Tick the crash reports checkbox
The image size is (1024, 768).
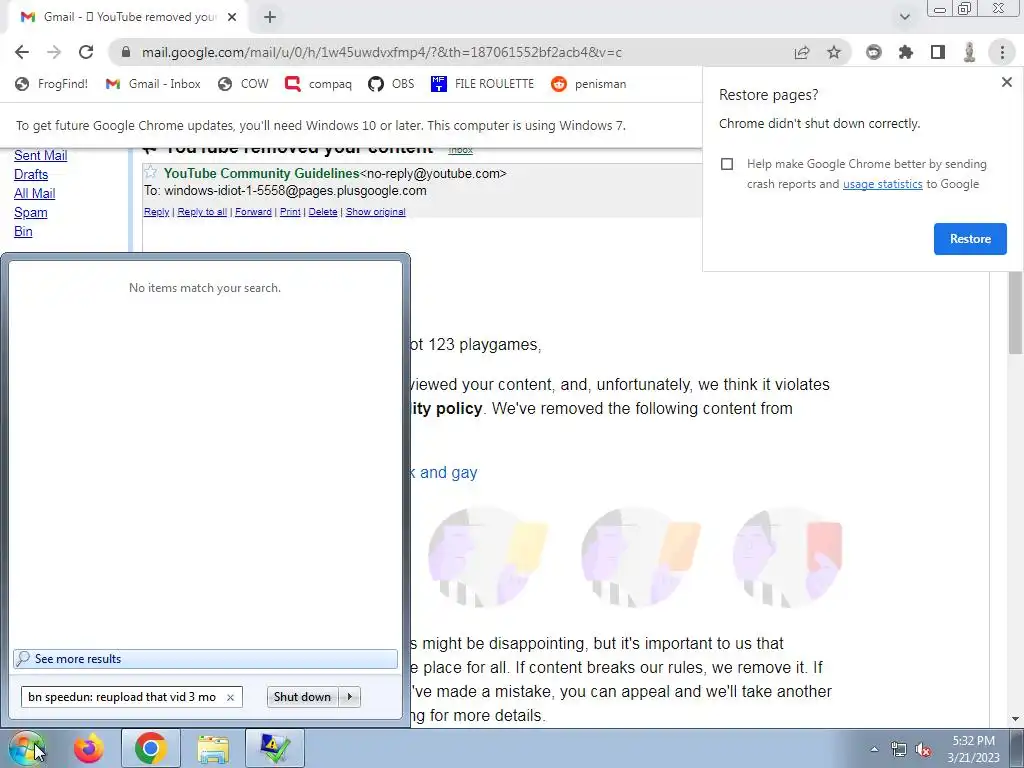coord(727,164)
